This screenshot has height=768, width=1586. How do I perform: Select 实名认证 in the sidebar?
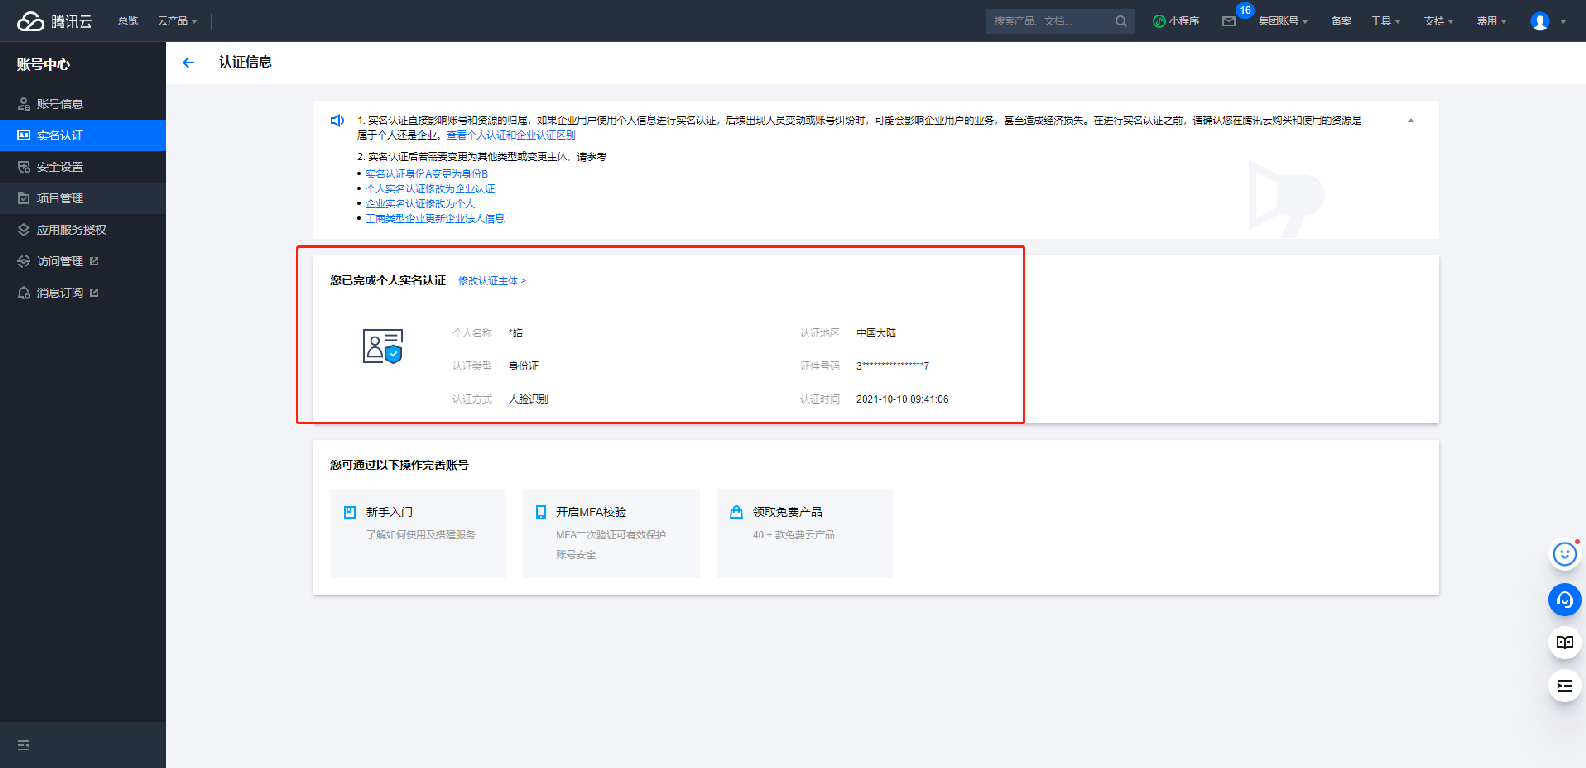point(83,135)
